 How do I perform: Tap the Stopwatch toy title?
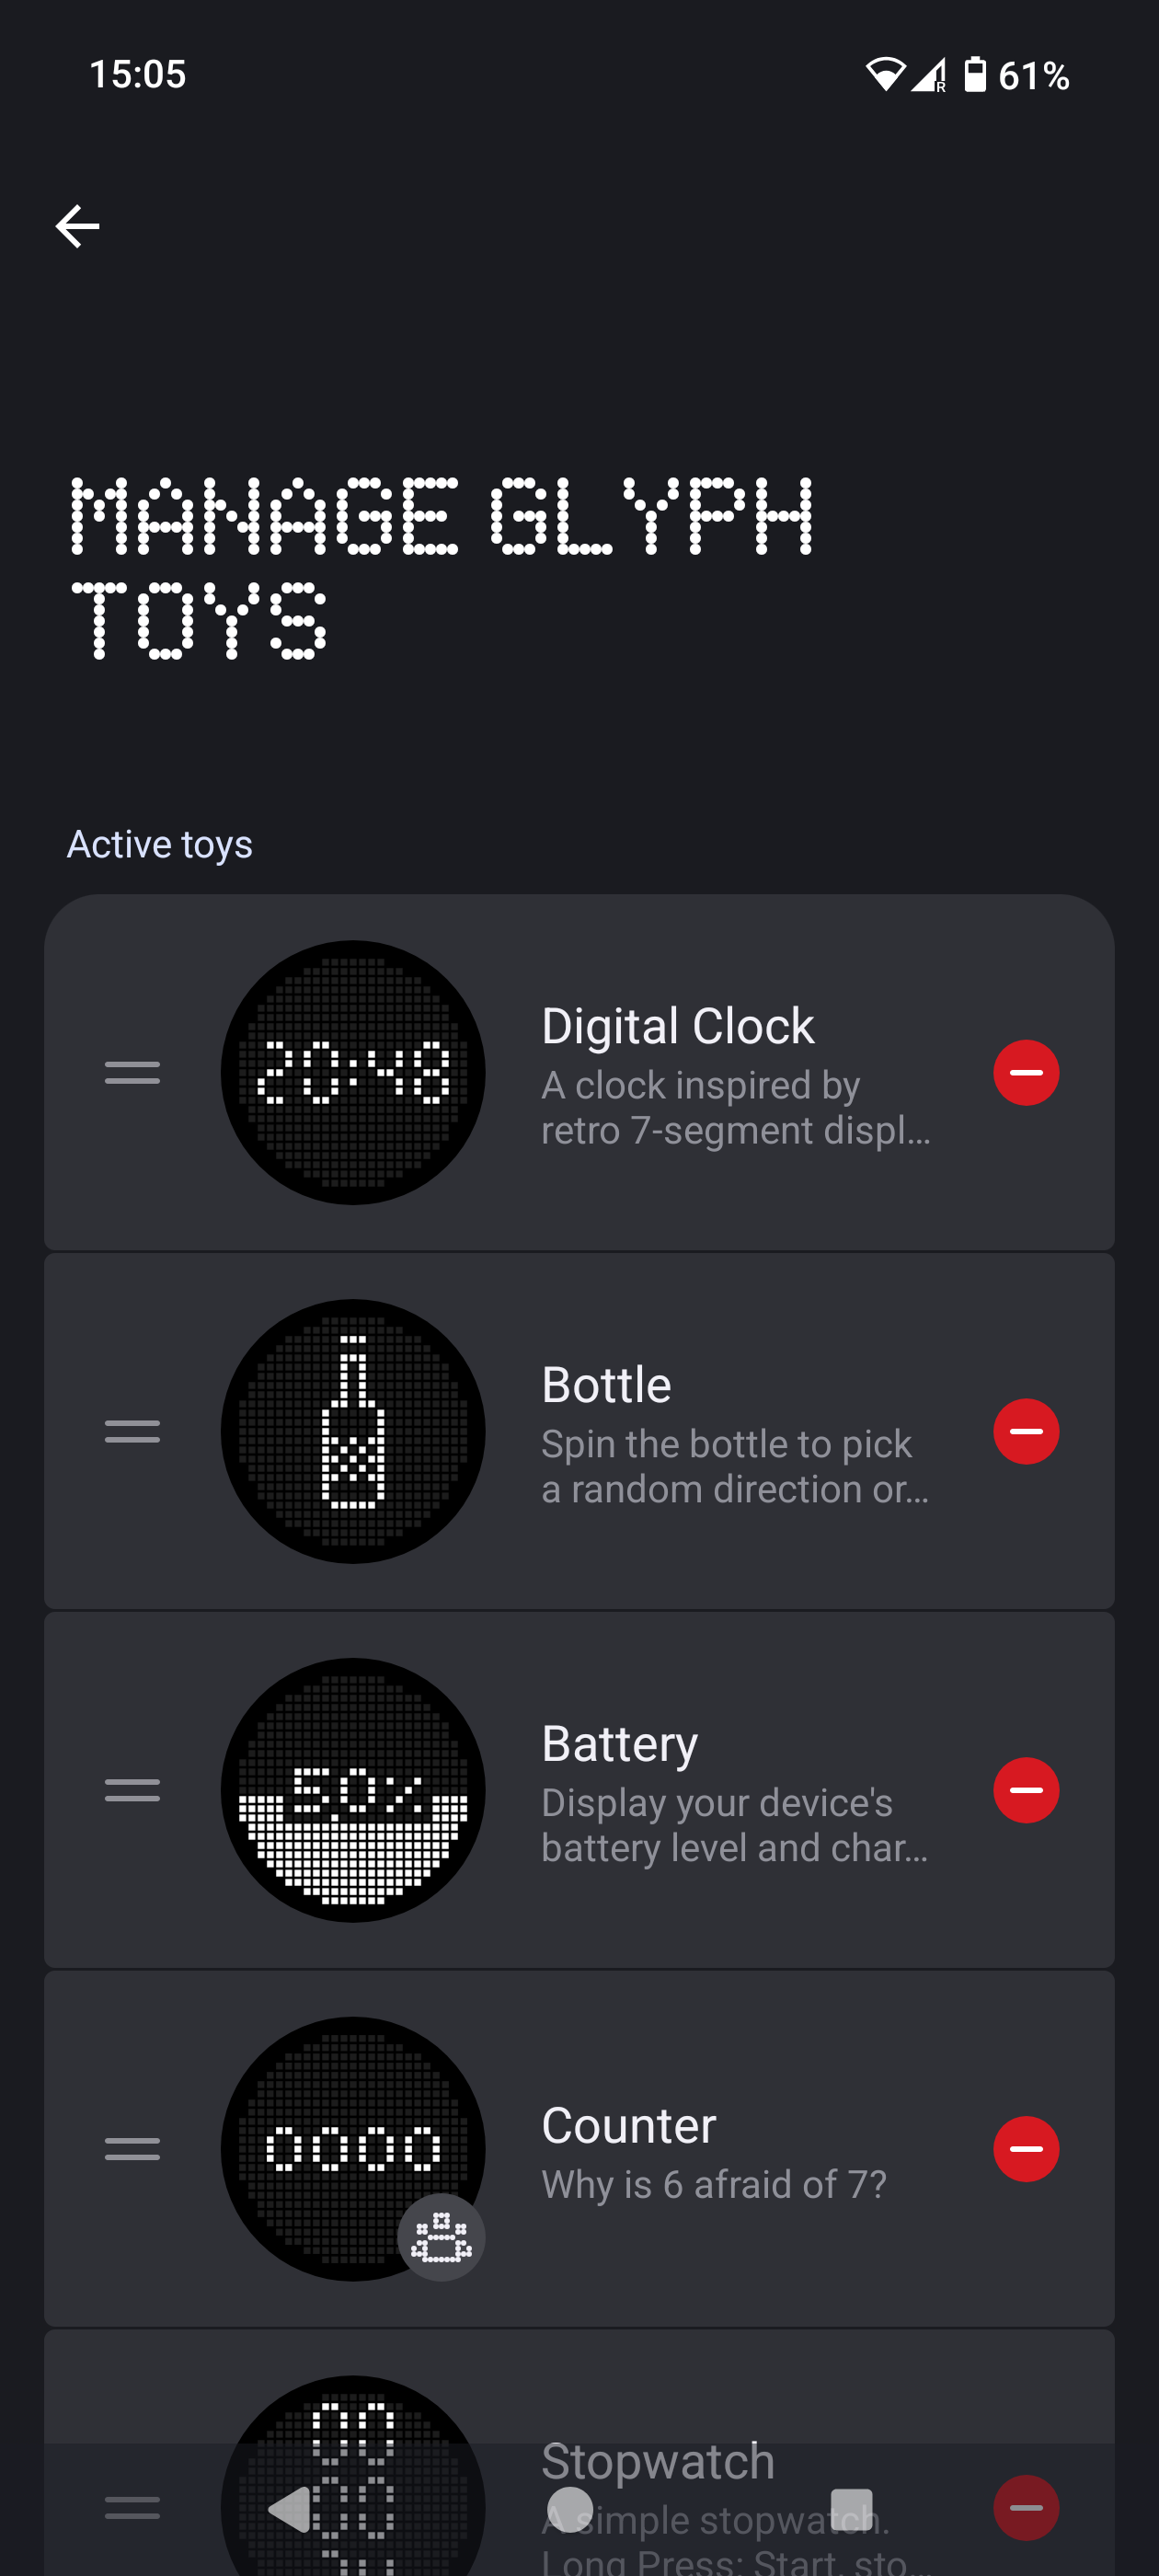click(657, 2462)
